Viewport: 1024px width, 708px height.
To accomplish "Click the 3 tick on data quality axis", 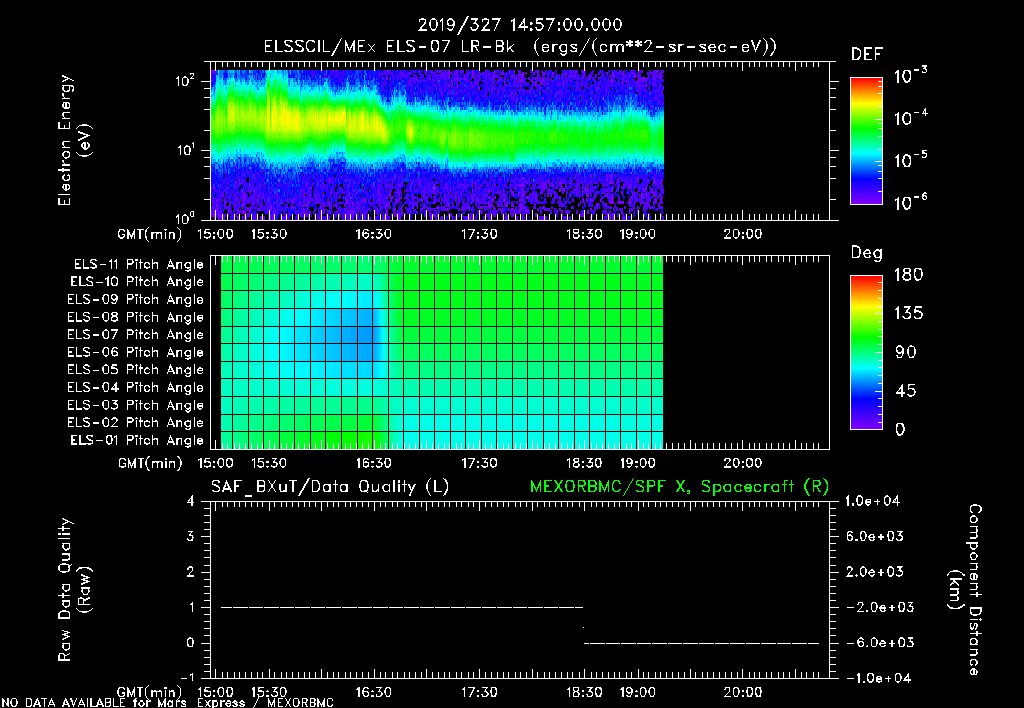I will [x=191, y=536].
